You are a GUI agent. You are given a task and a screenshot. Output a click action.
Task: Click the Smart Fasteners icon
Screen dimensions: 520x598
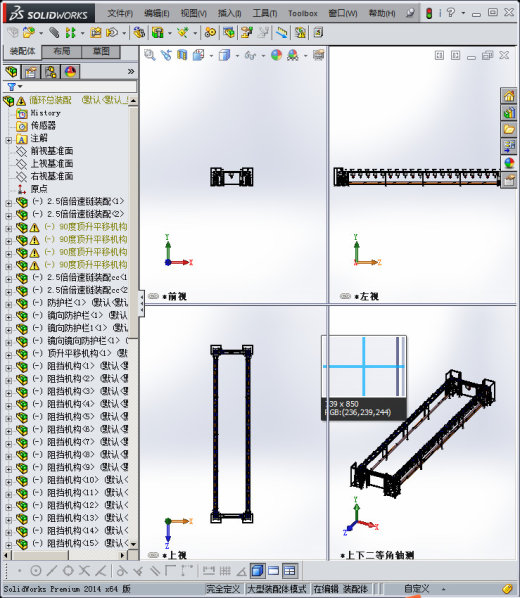(95, 32)
